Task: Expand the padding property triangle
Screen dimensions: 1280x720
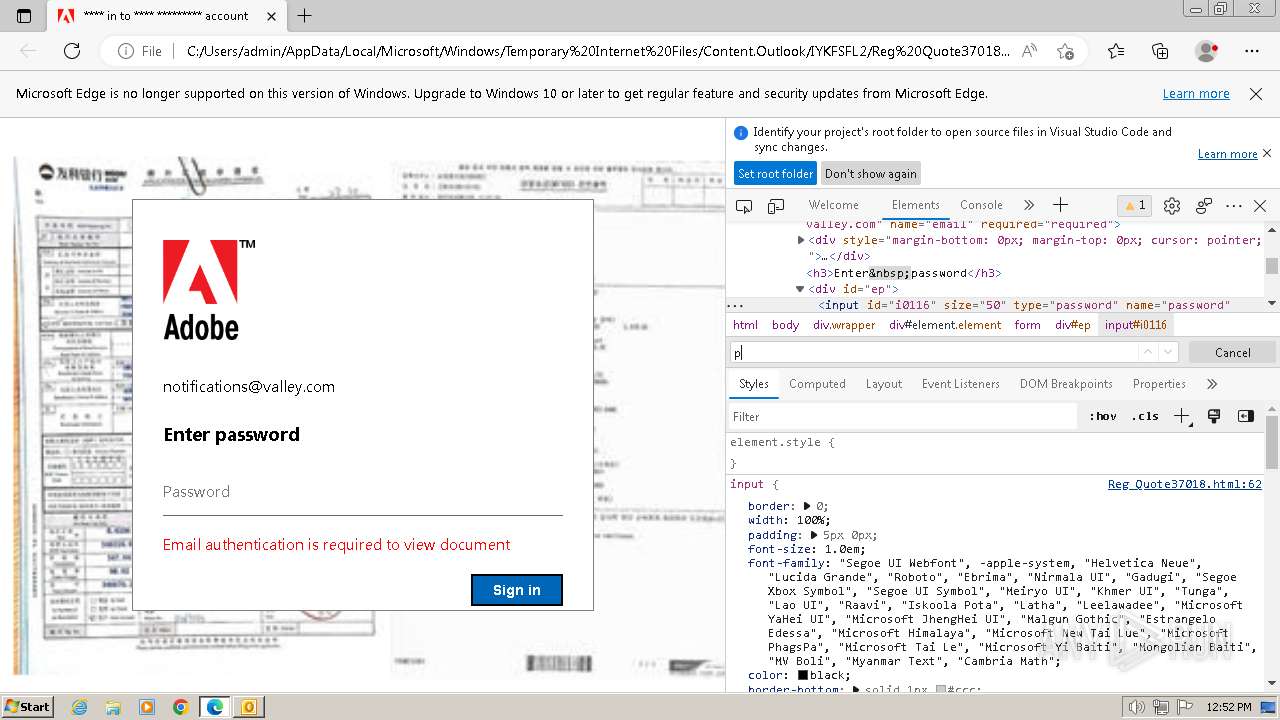Action: (814, 535)
